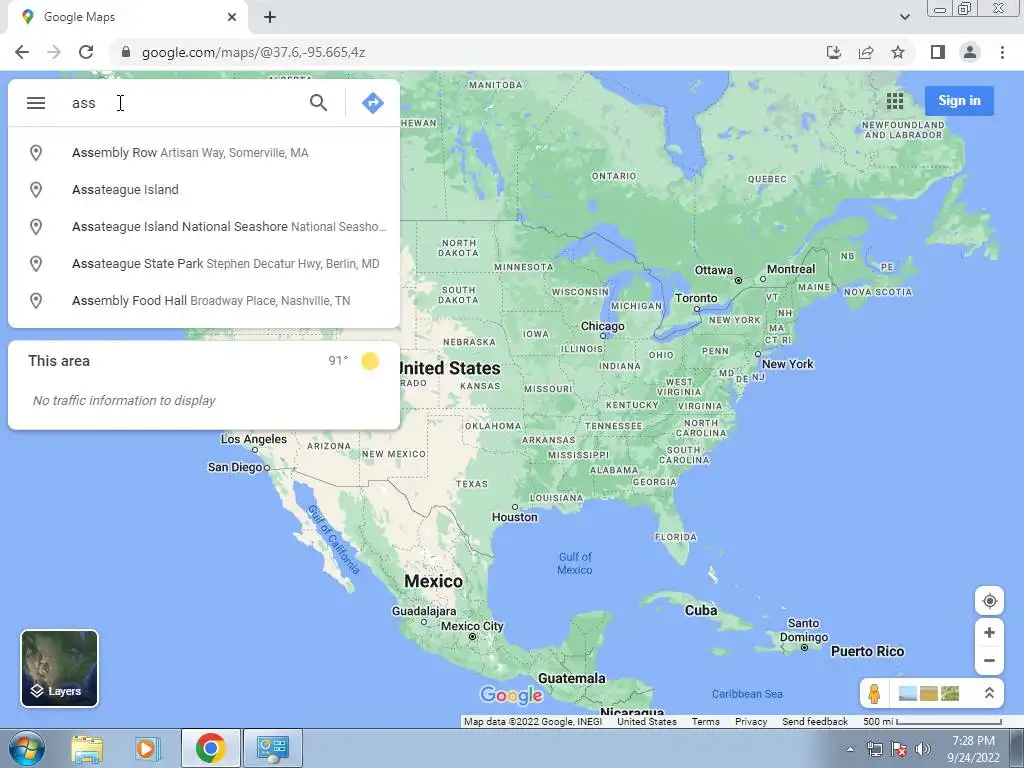Click the Chicago city label on map

point(603,326)
